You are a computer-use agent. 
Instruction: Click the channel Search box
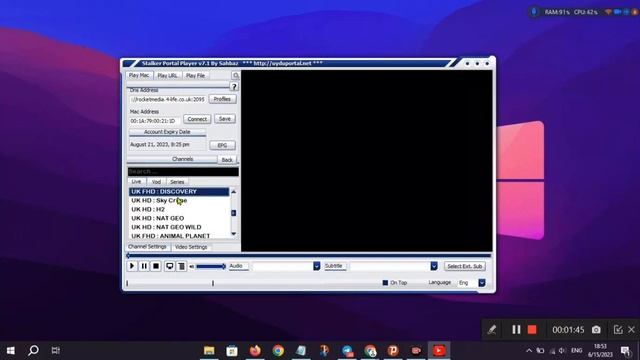point(183,172)
